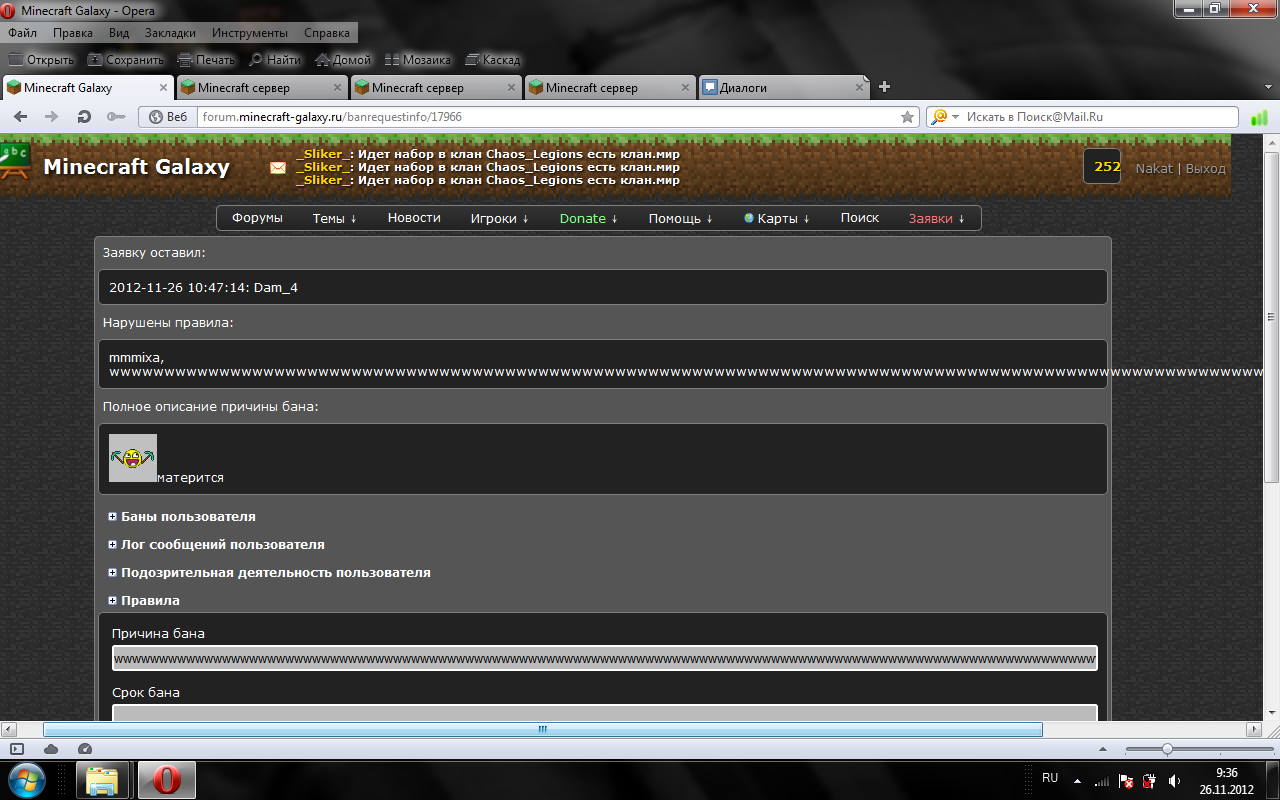1280x800 pixels.
Task: Open the Форумы link in navigation
Action: pyautogui.click(x=257, y=218)
